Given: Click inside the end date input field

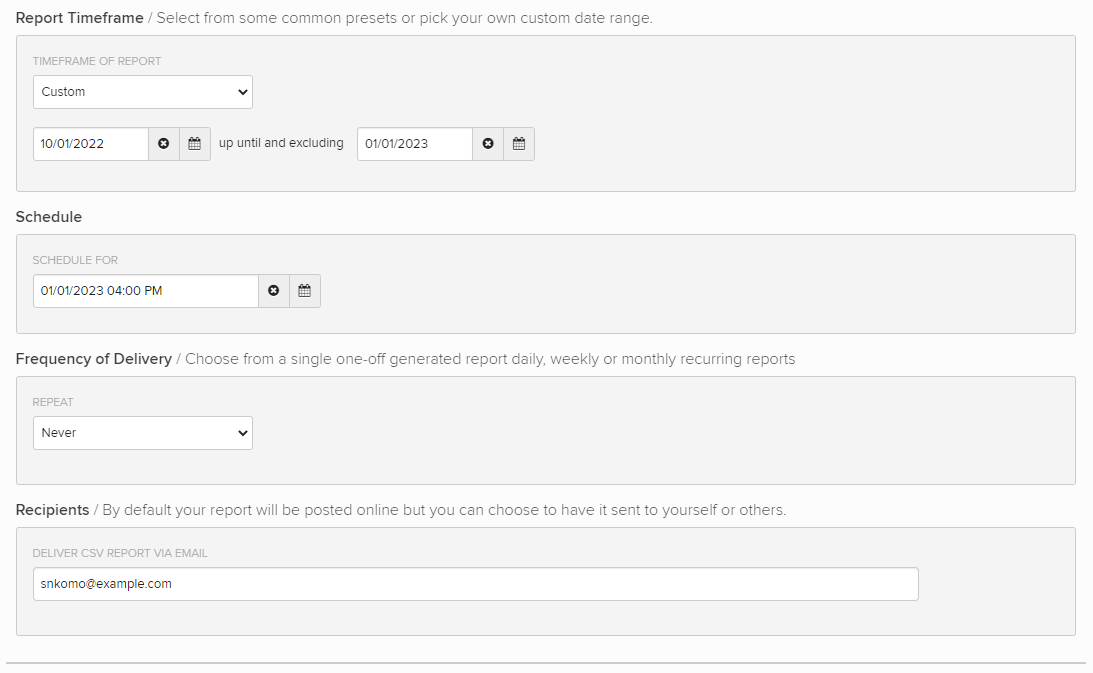Looking at the screenshot, I should tap(414, 143).
